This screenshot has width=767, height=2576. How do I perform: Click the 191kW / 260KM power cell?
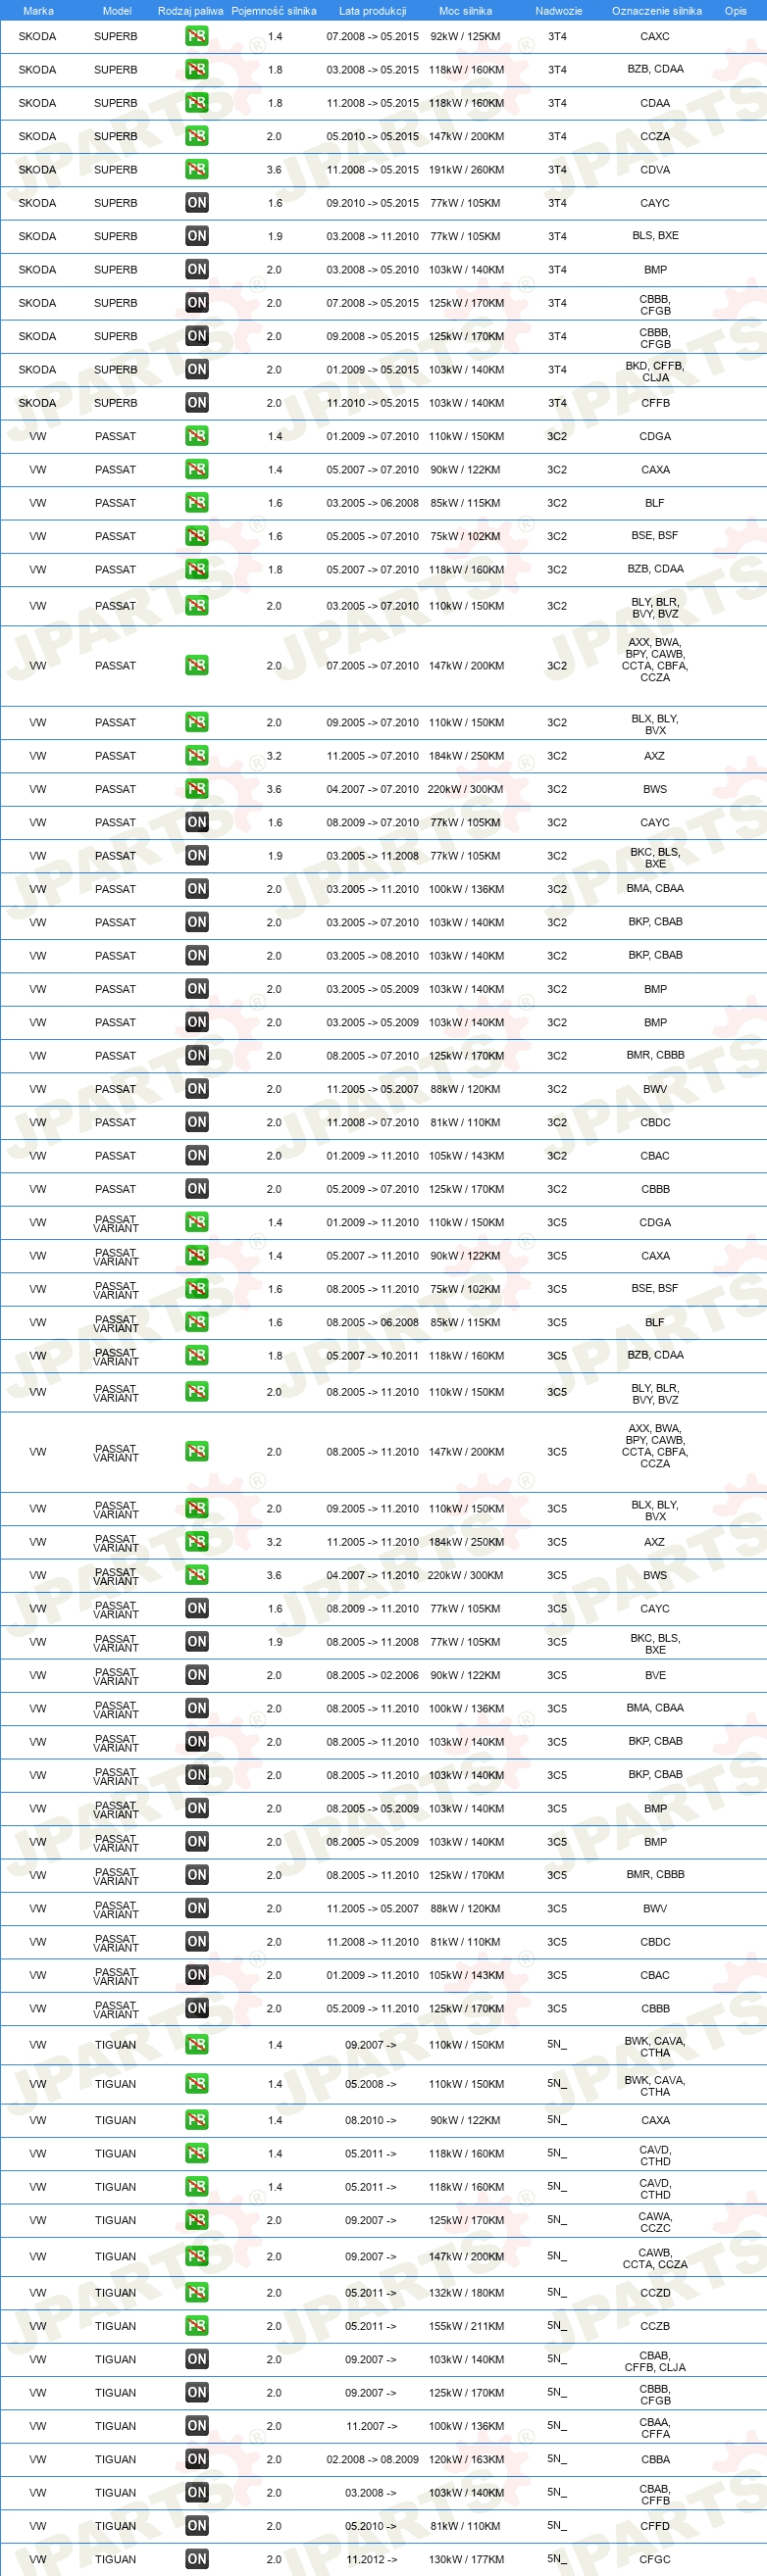(x=466, y=170)
